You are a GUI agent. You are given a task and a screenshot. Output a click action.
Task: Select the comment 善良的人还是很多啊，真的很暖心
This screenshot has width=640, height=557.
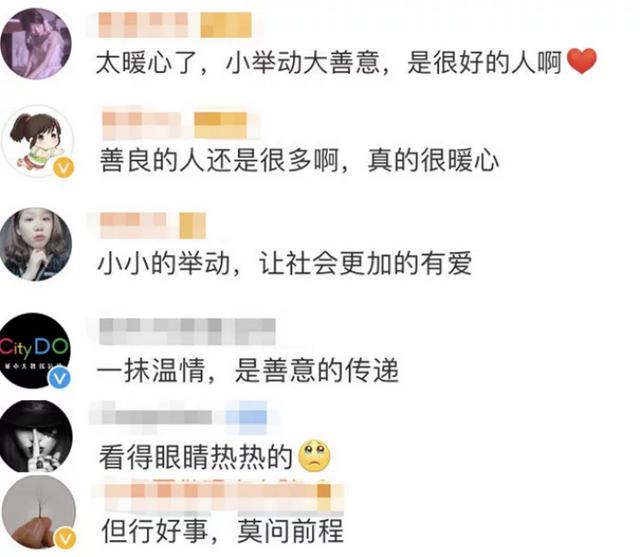[x=299, y=160]
